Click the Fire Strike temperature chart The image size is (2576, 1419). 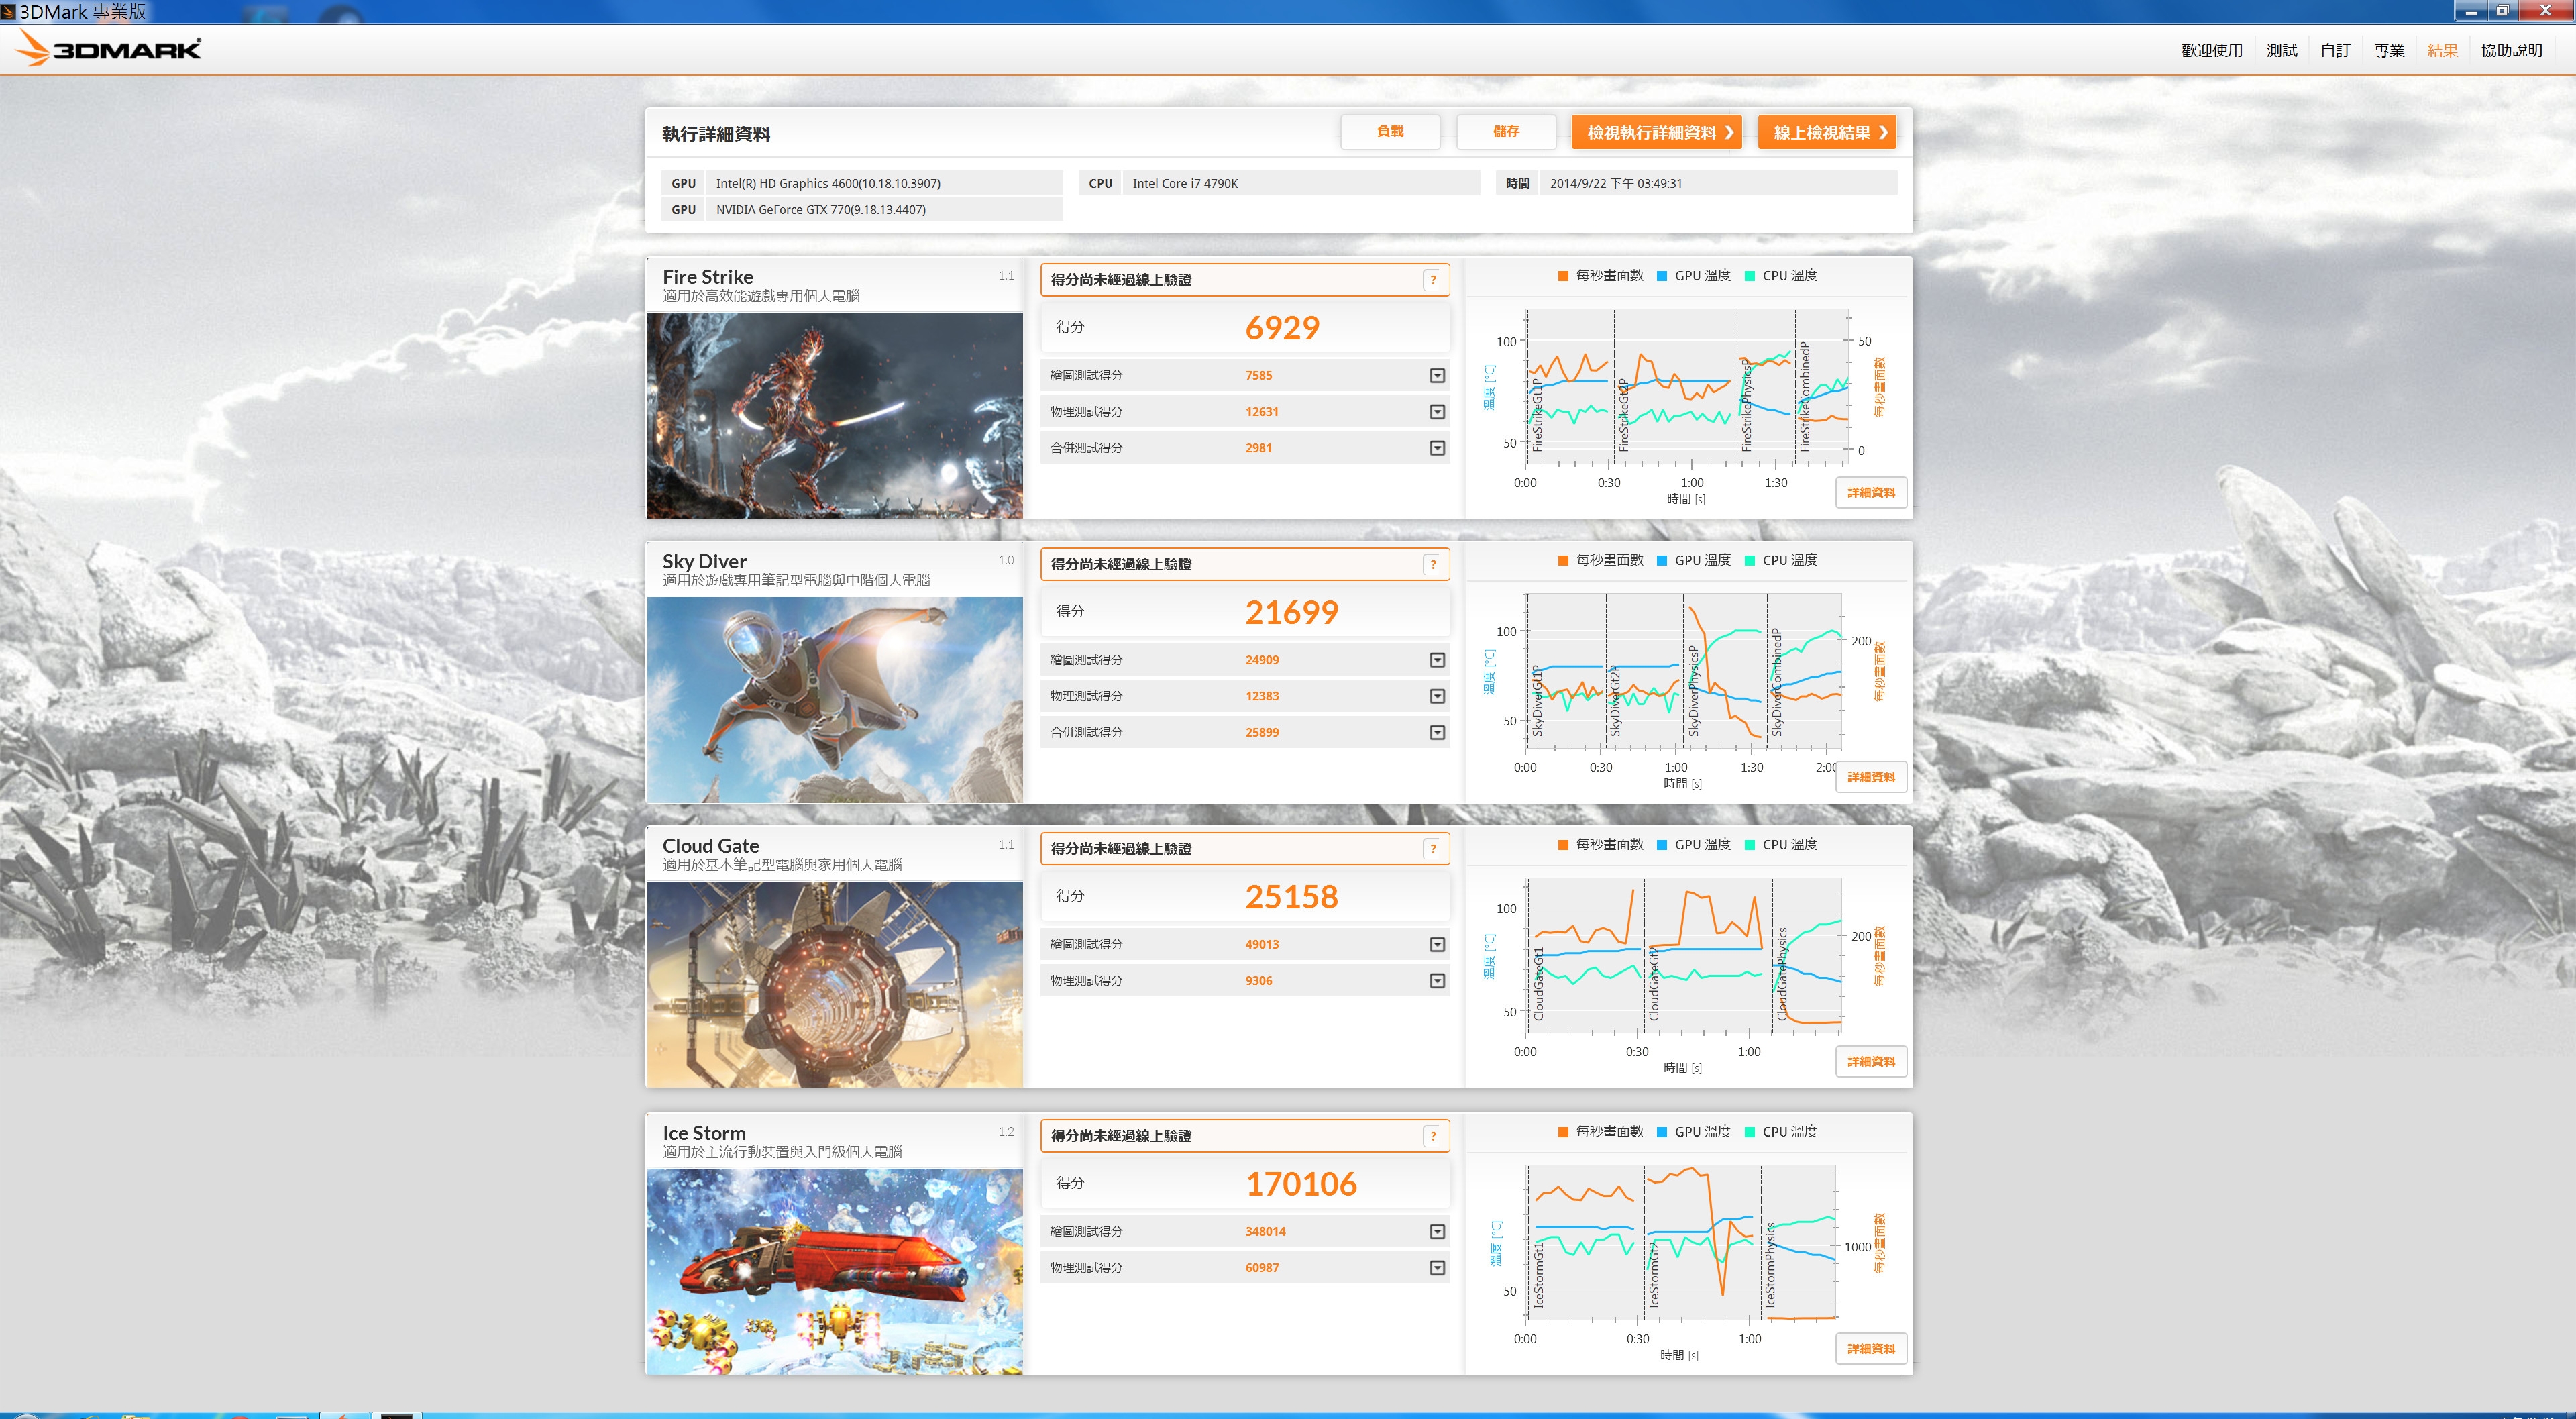1687,388
